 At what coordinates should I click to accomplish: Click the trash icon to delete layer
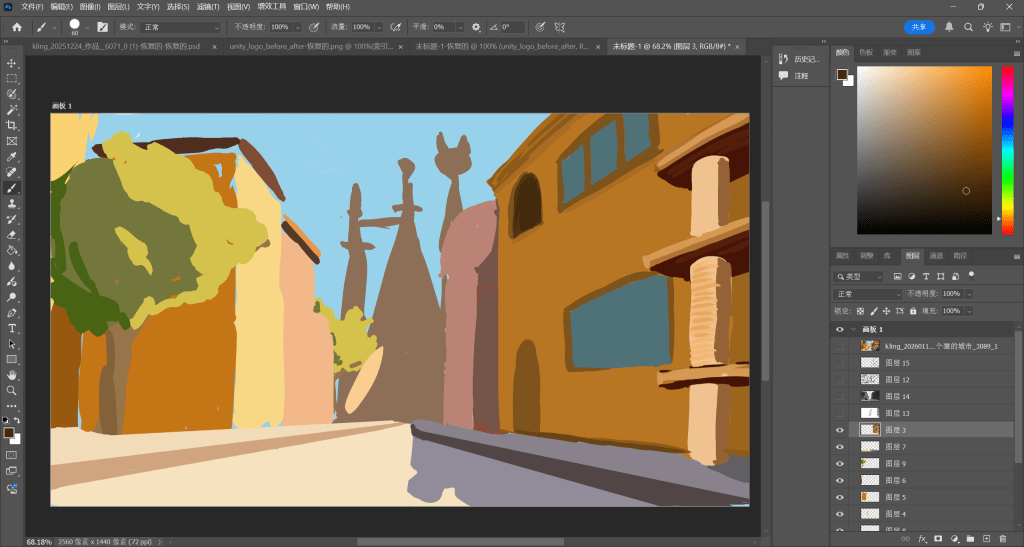click(x=1002, y=539)
